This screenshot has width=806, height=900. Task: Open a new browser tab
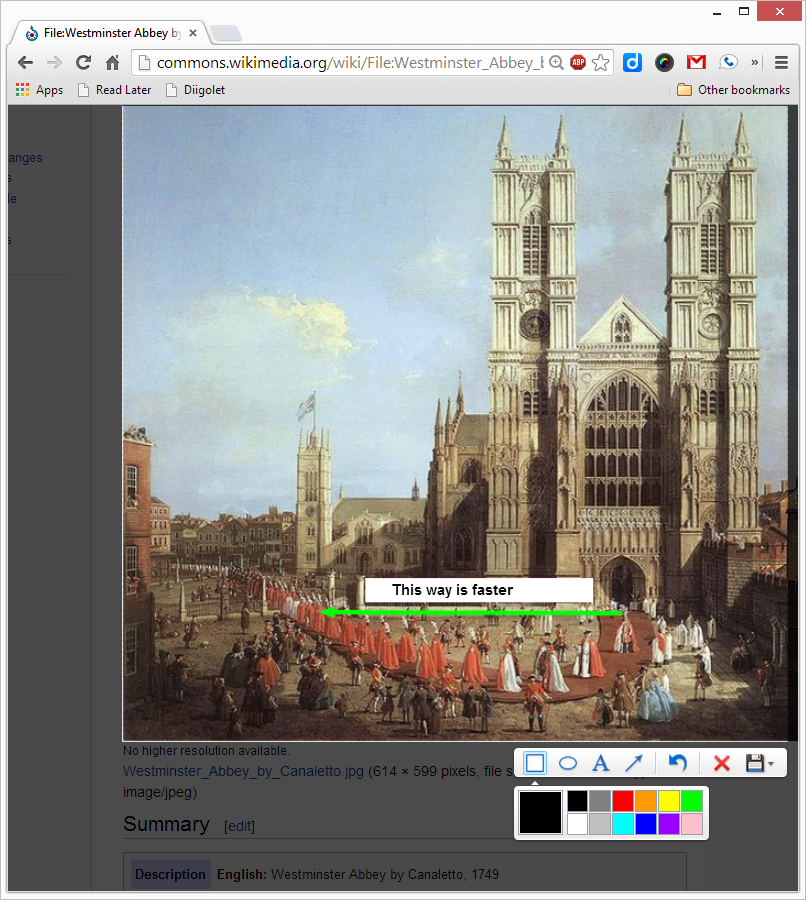click(x=226, y=33)
